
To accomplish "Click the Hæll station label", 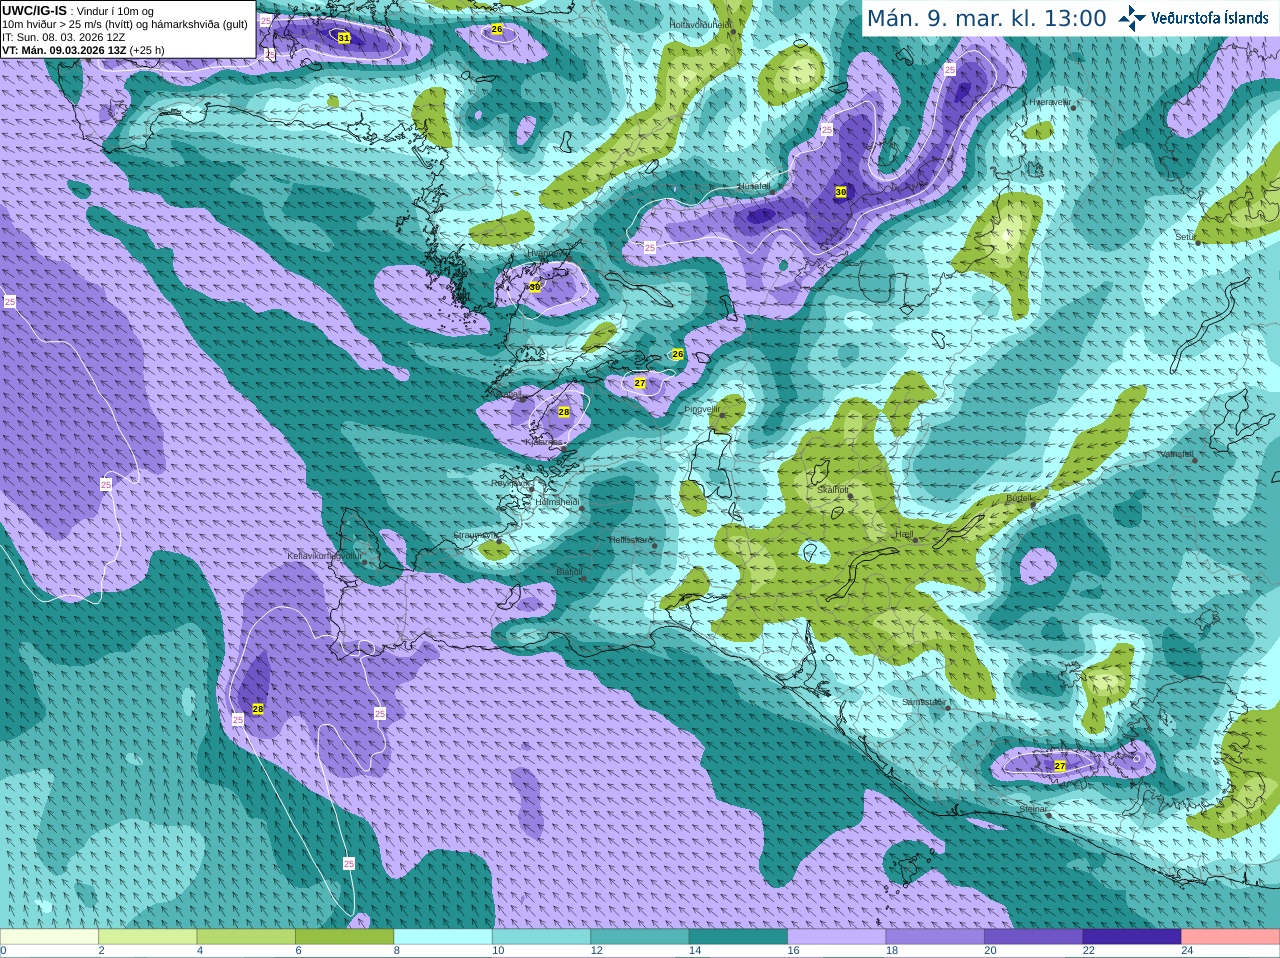I will [x=904, y=534].
